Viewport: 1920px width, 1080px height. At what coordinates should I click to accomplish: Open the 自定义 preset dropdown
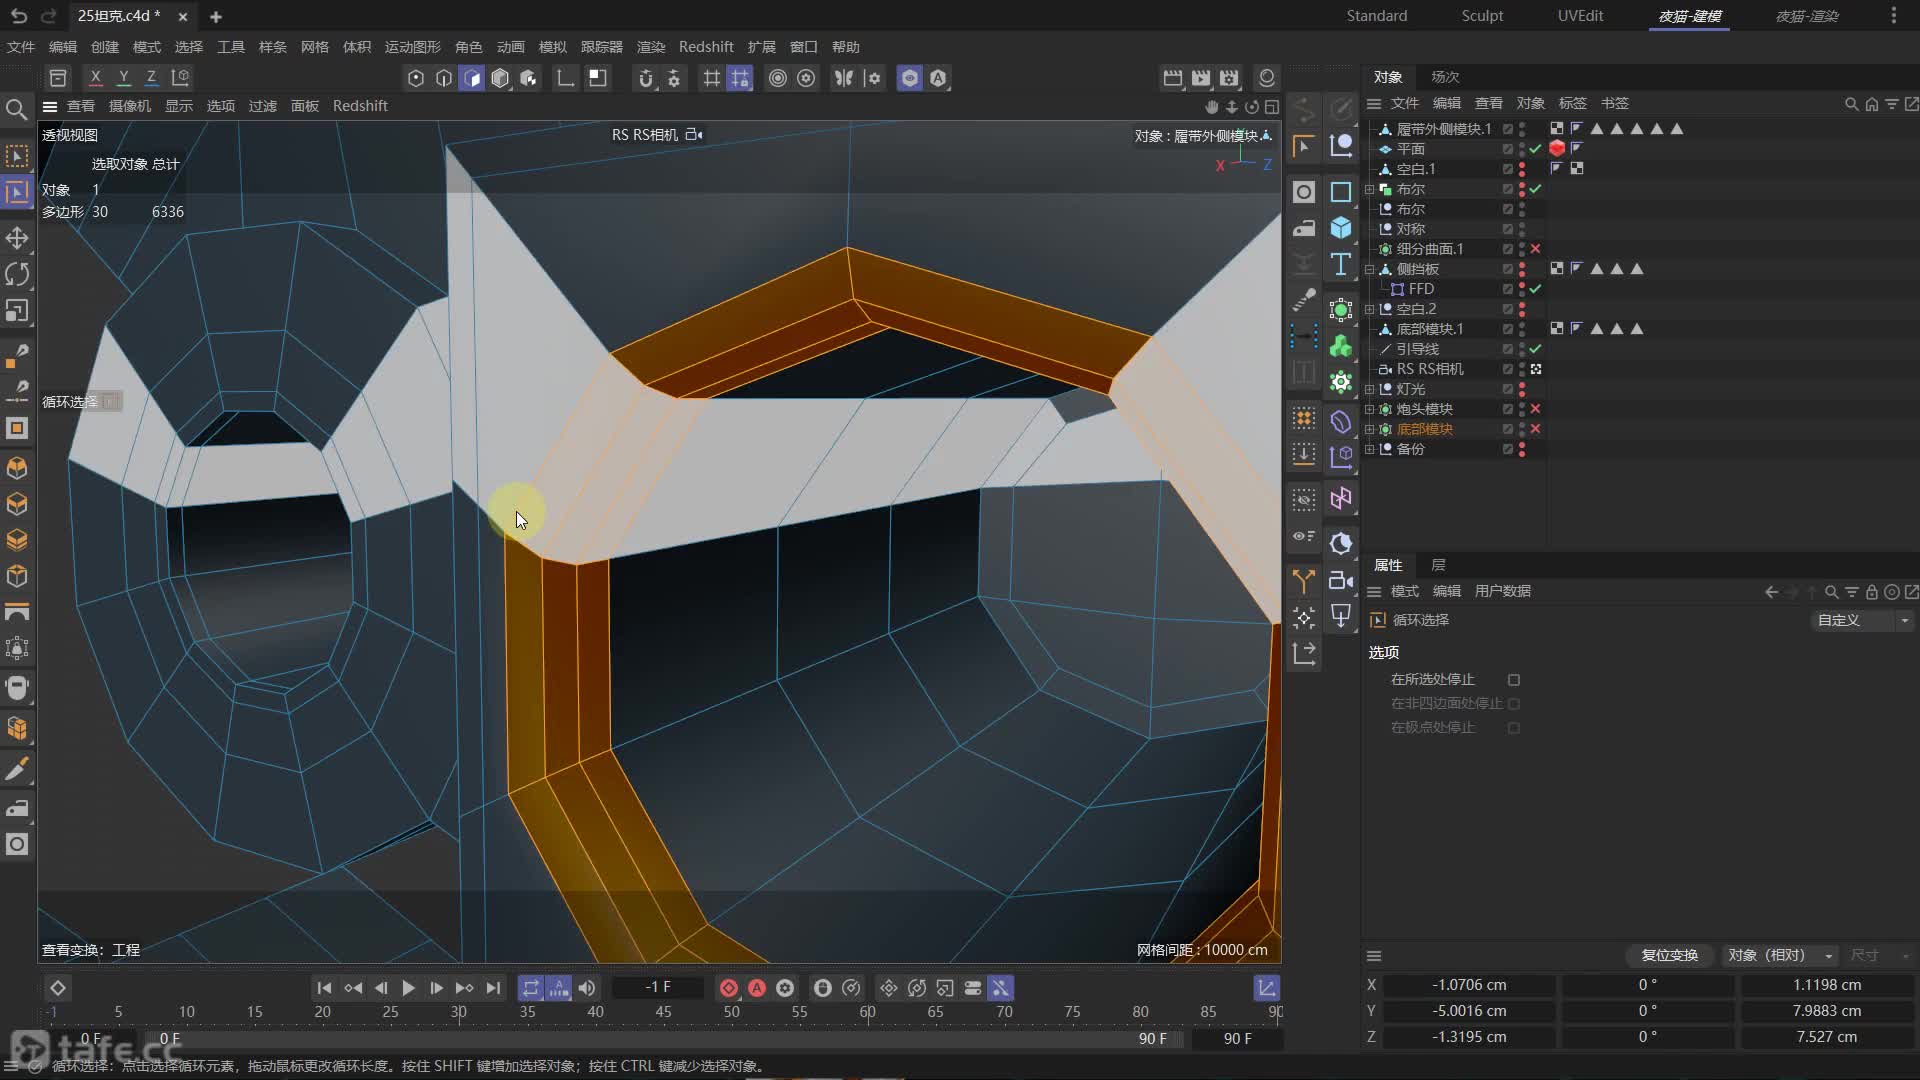click(x=1862, y=620)
